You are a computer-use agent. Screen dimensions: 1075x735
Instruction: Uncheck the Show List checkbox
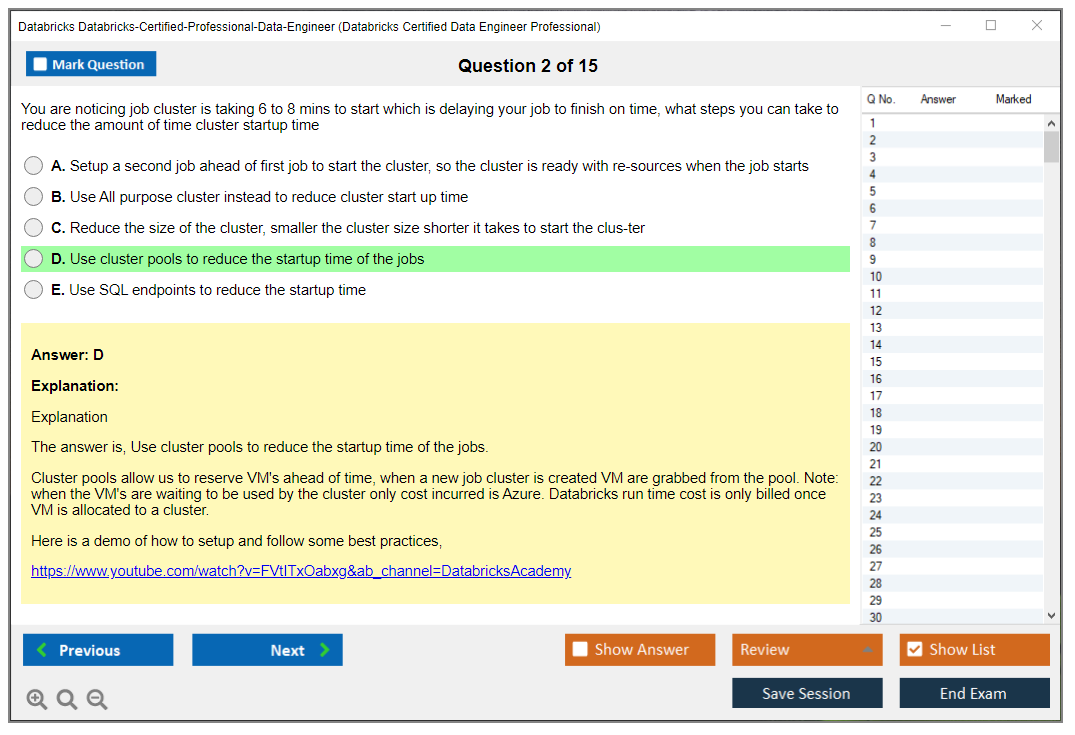point(914,649)
